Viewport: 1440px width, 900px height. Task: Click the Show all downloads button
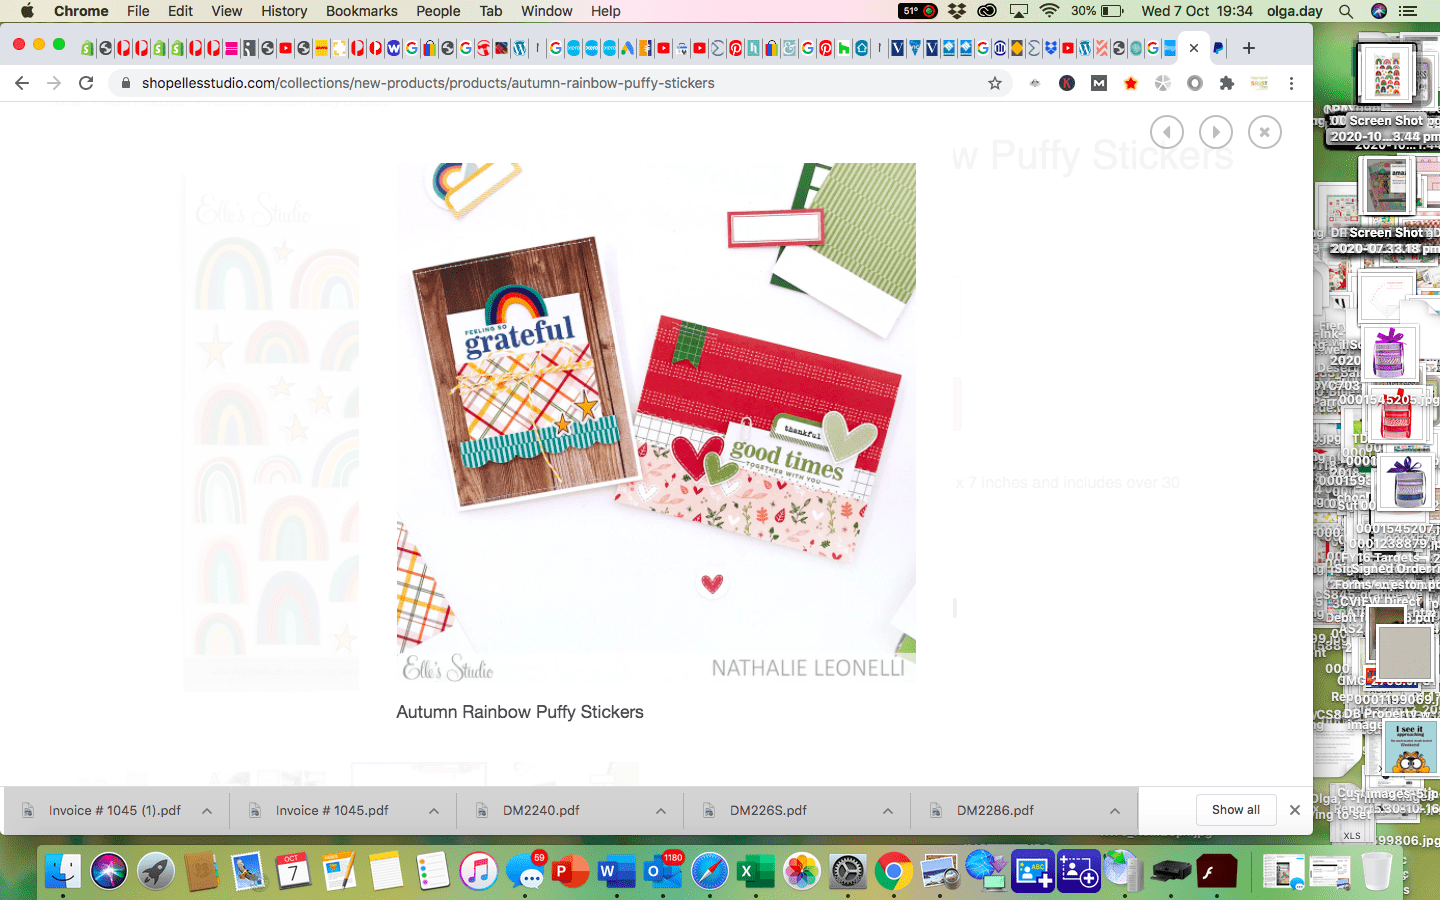coord(1236,810)
